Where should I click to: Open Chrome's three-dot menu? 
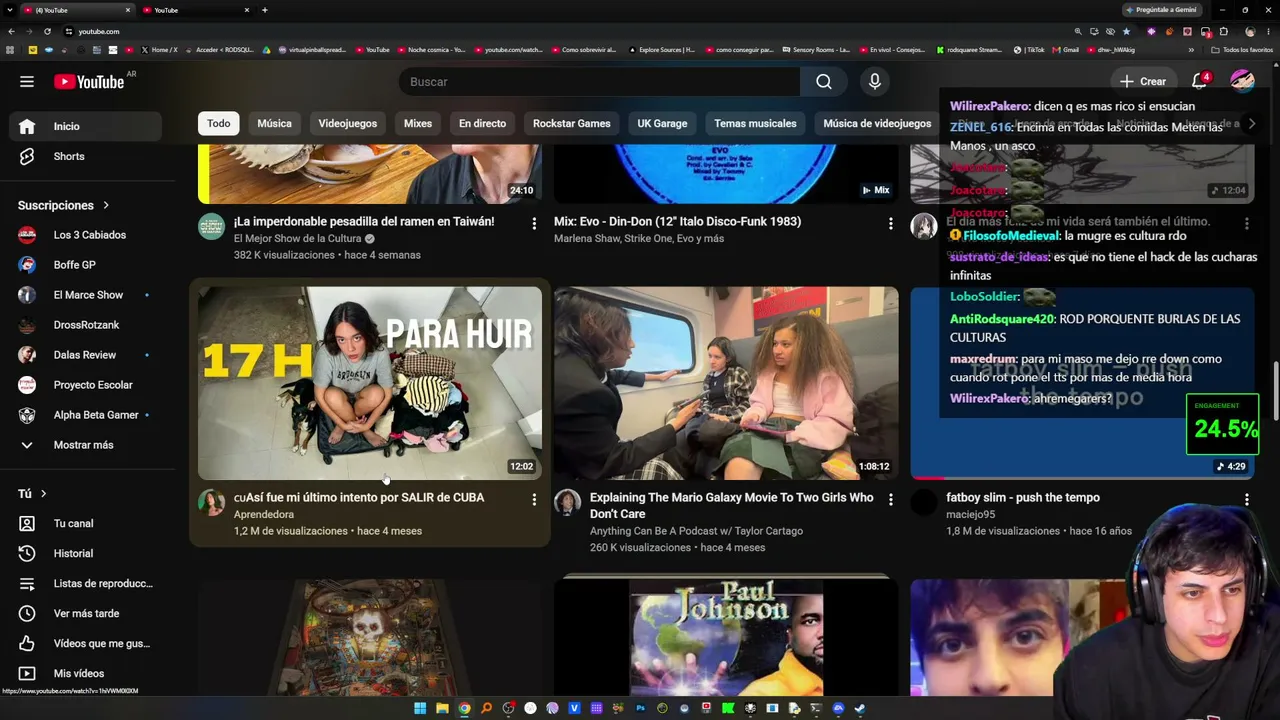(1268, 31)
